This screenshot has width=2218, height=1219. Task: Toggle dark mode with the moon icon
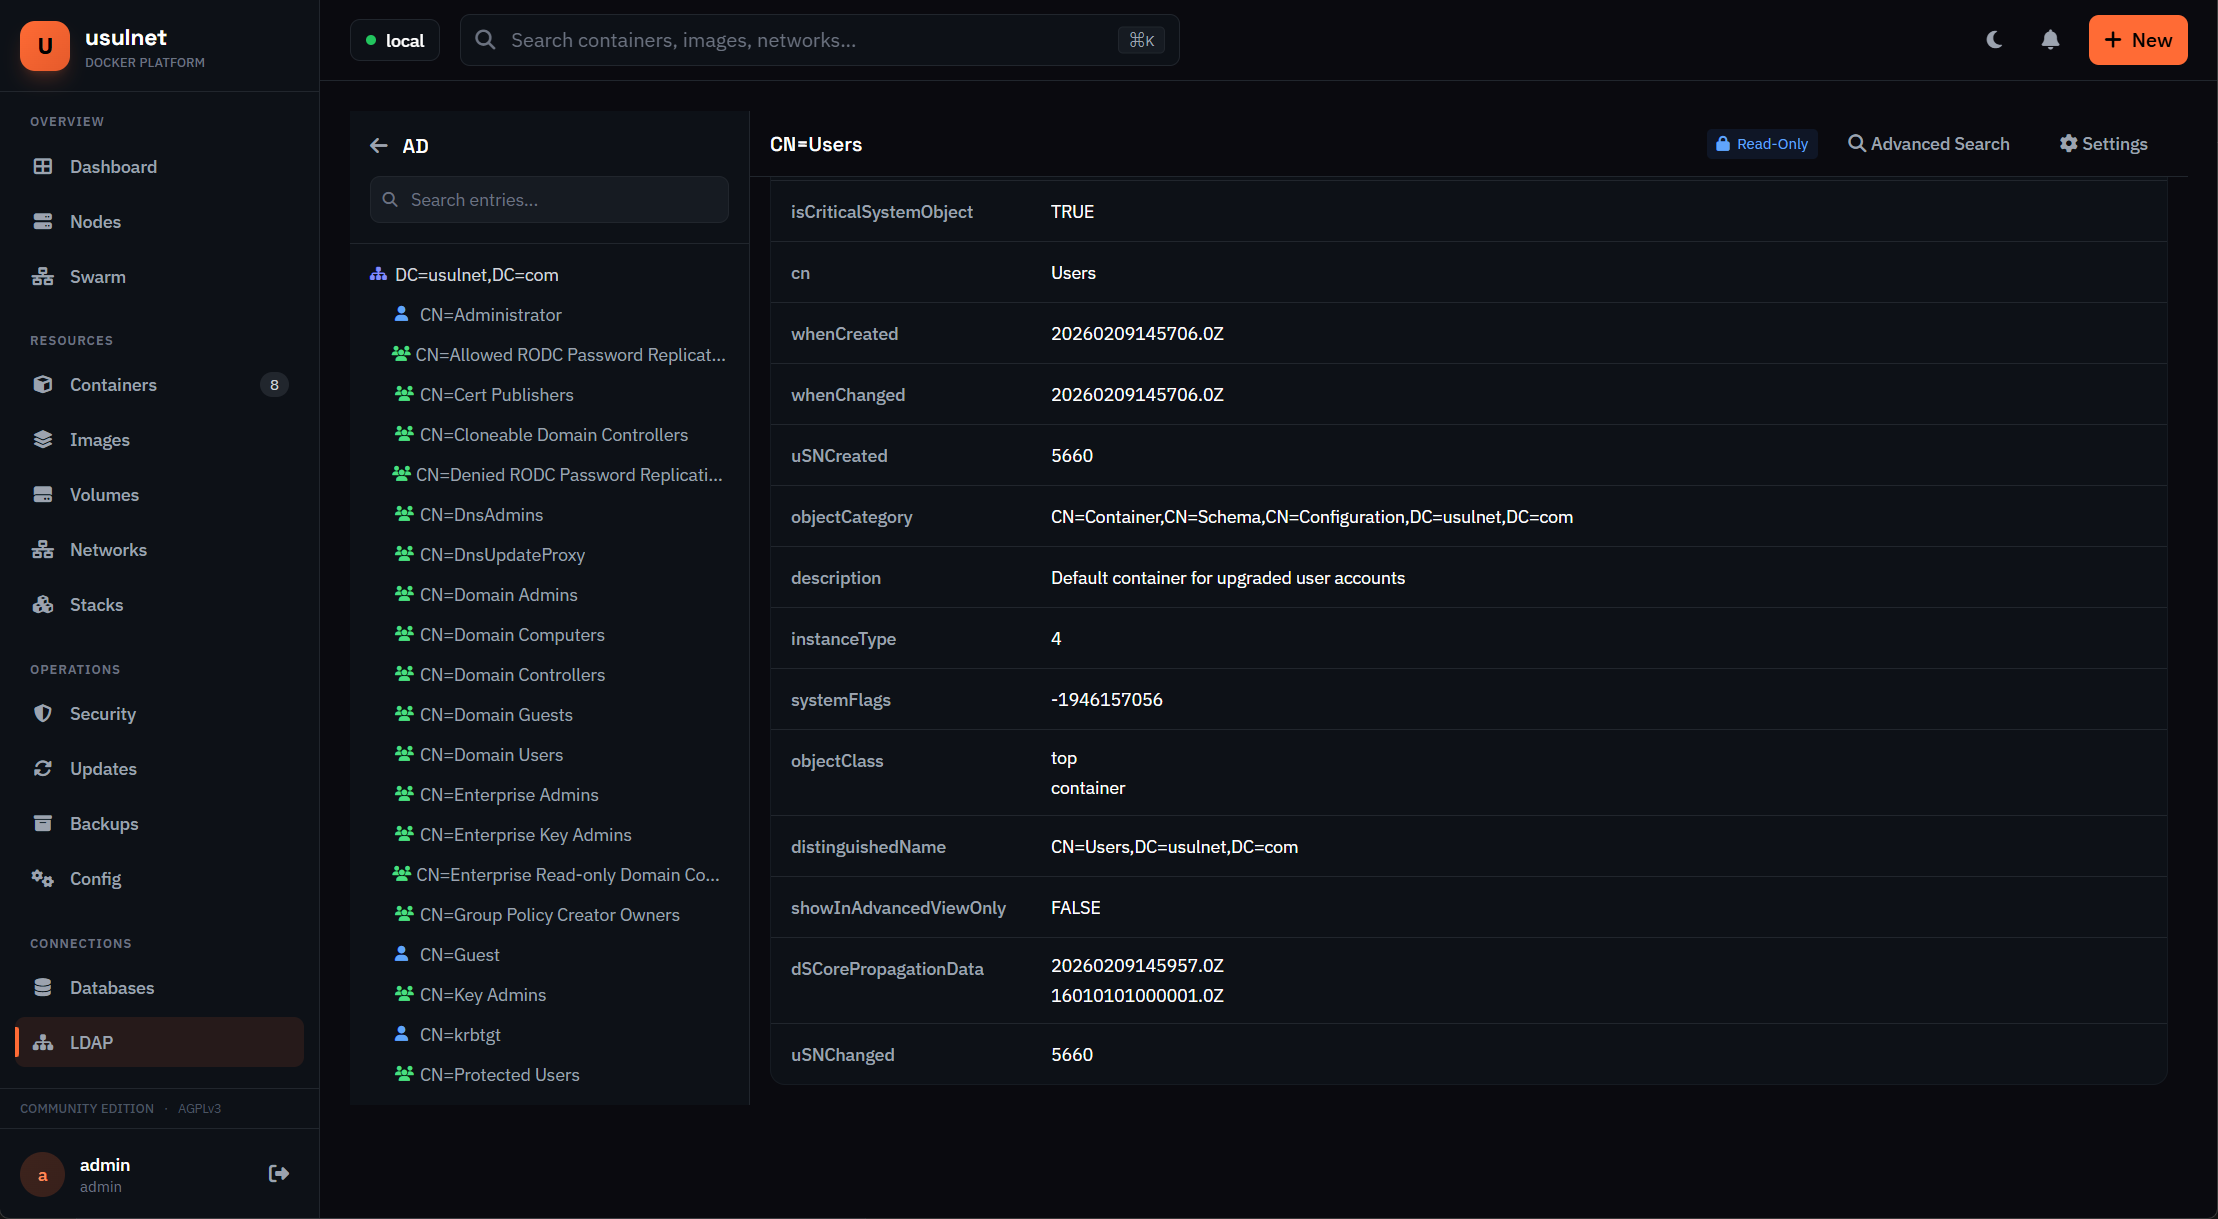[1994, 39]
